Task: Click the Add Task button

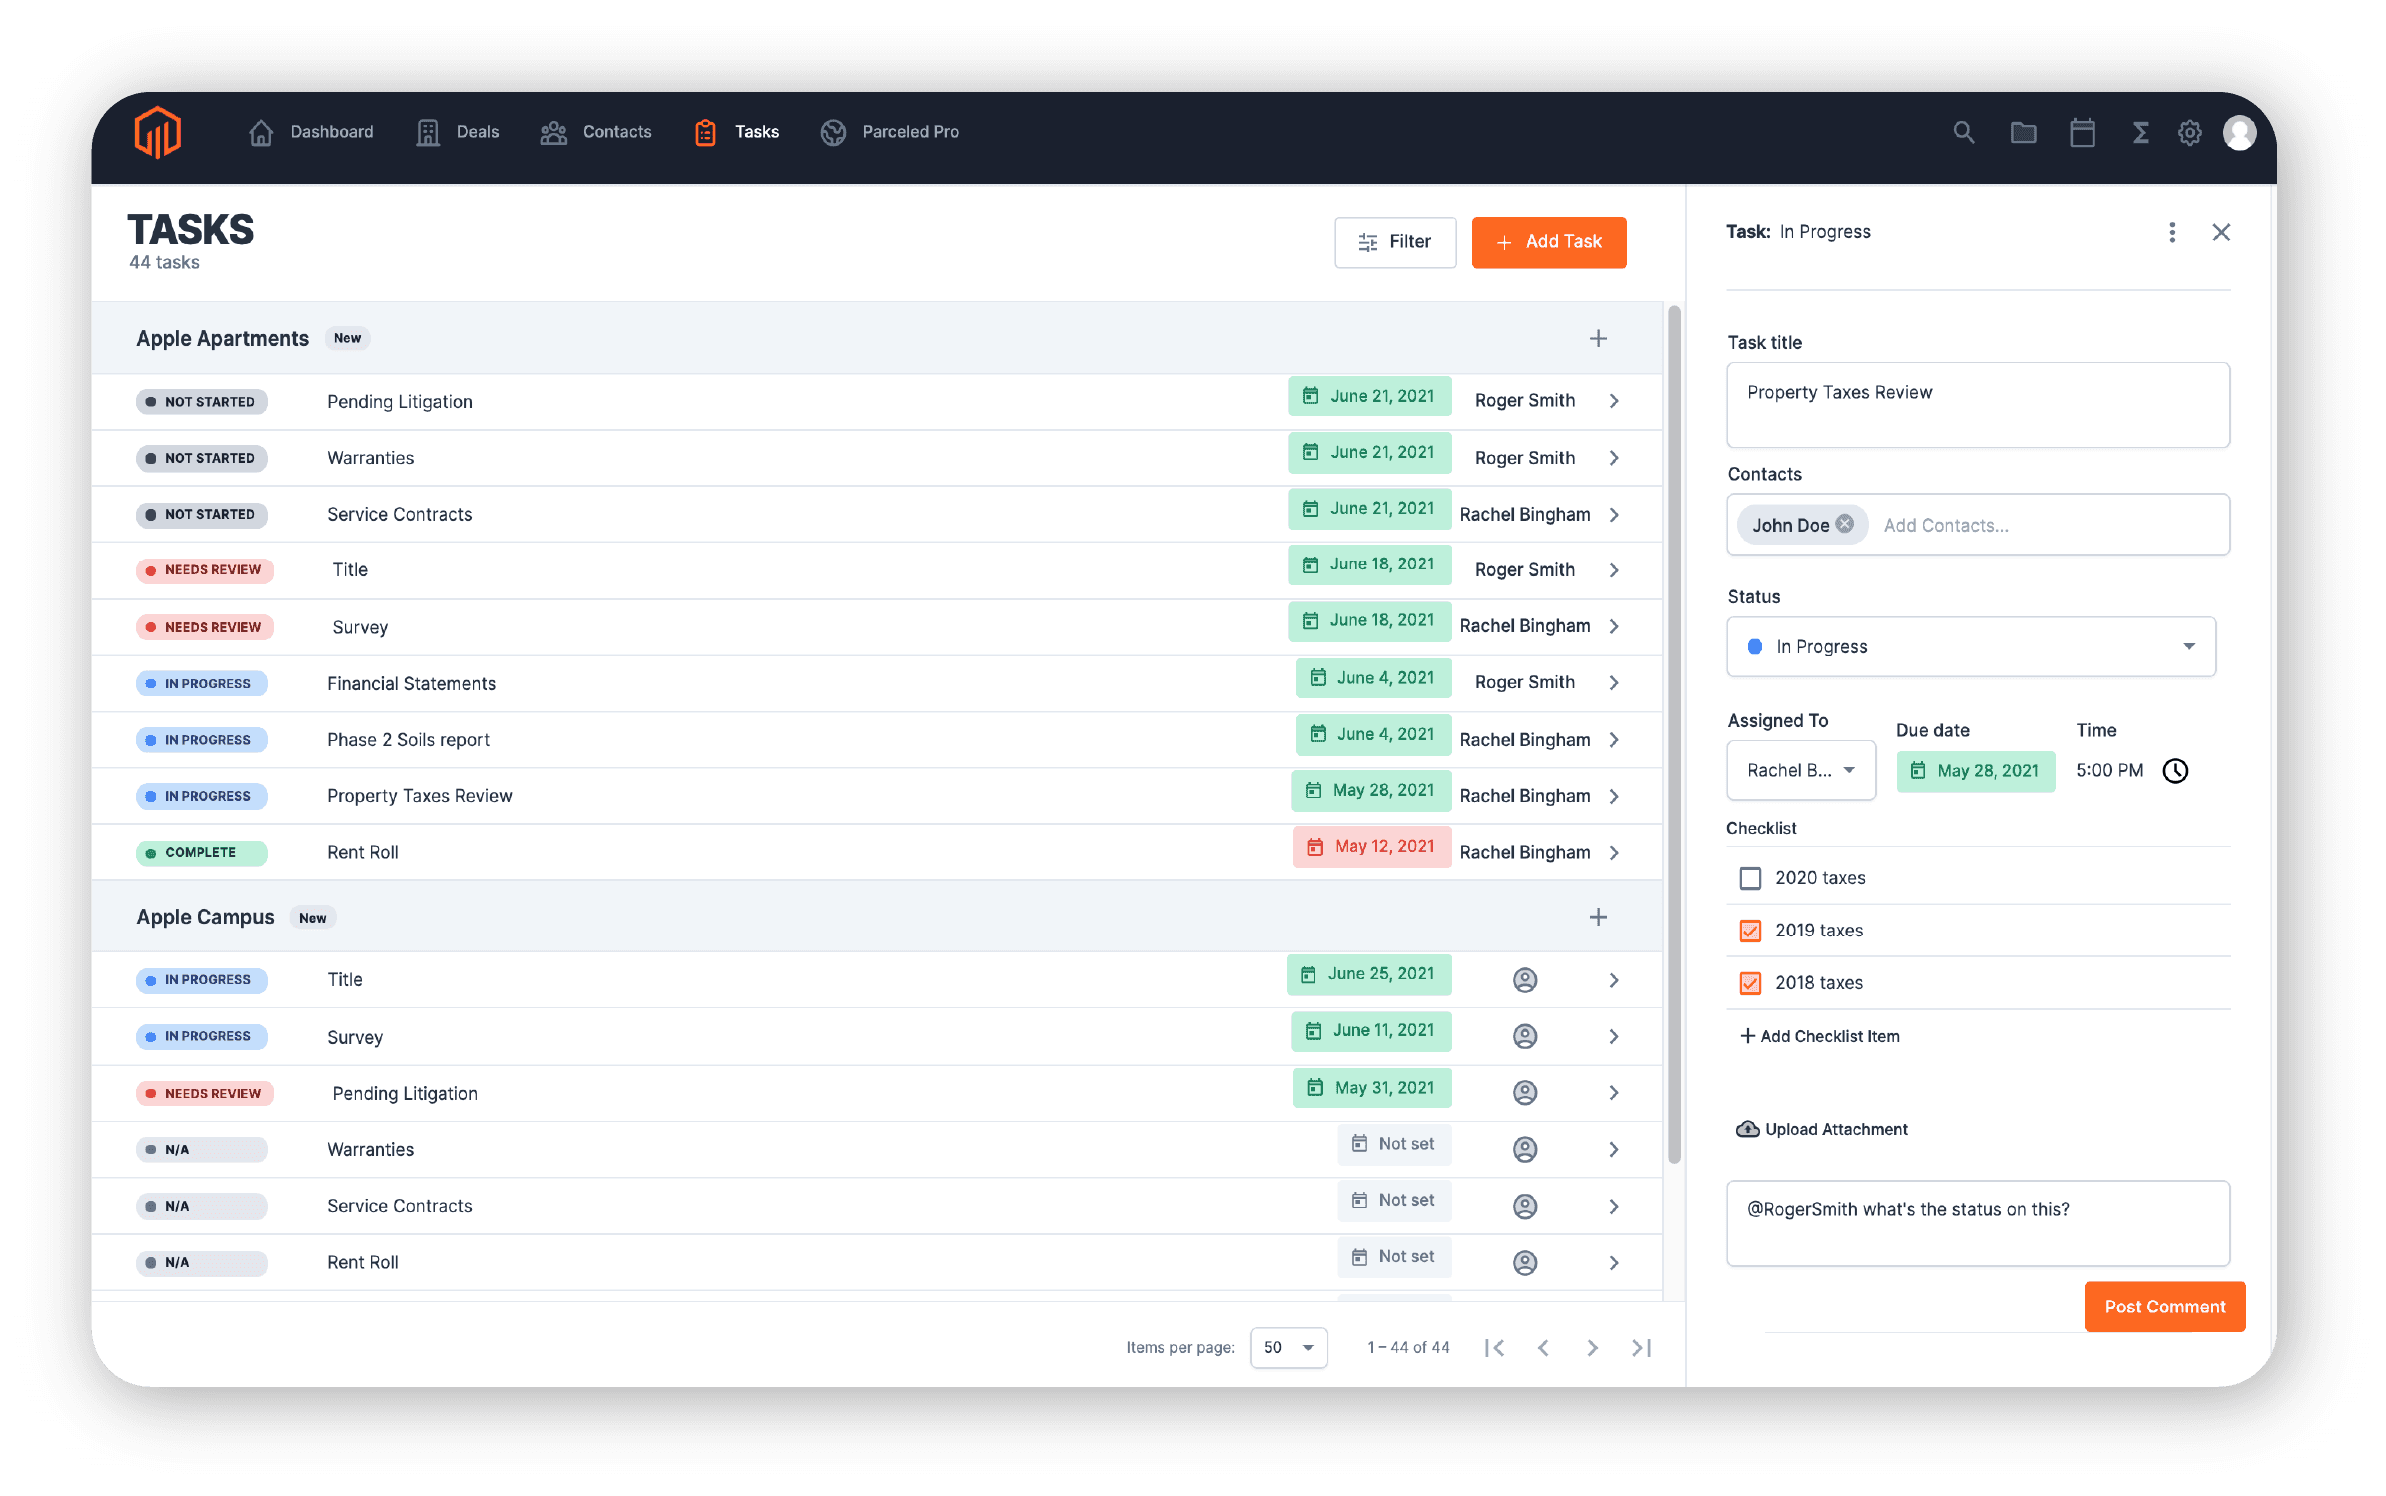Action: (1548, 242)
